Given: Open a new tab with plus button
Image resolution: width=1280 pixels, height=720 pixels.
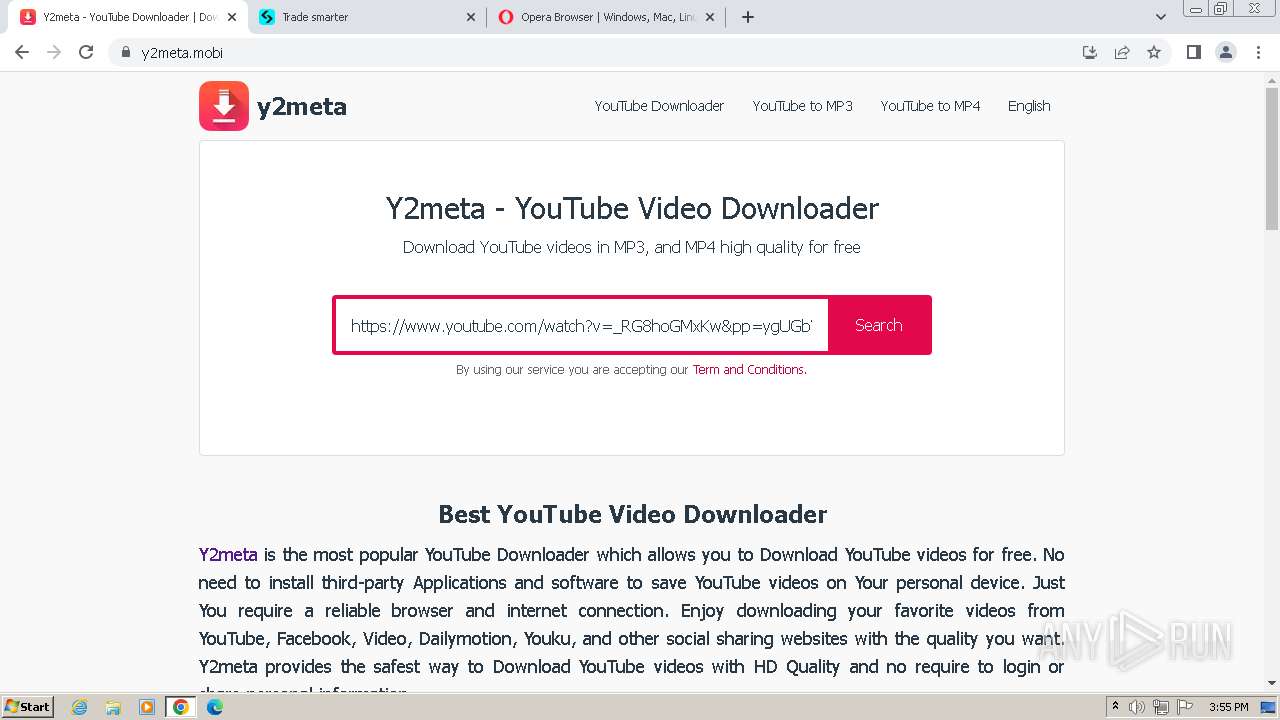Looking at the screenshot, I should [748, 17].
